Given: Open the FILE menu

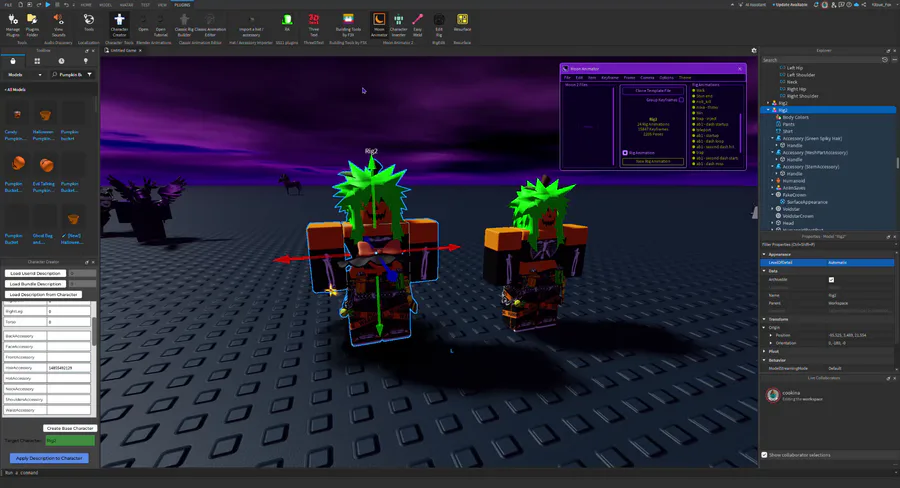Looking at the screenshot, I should pyautogui.click(x=8, y=5).
